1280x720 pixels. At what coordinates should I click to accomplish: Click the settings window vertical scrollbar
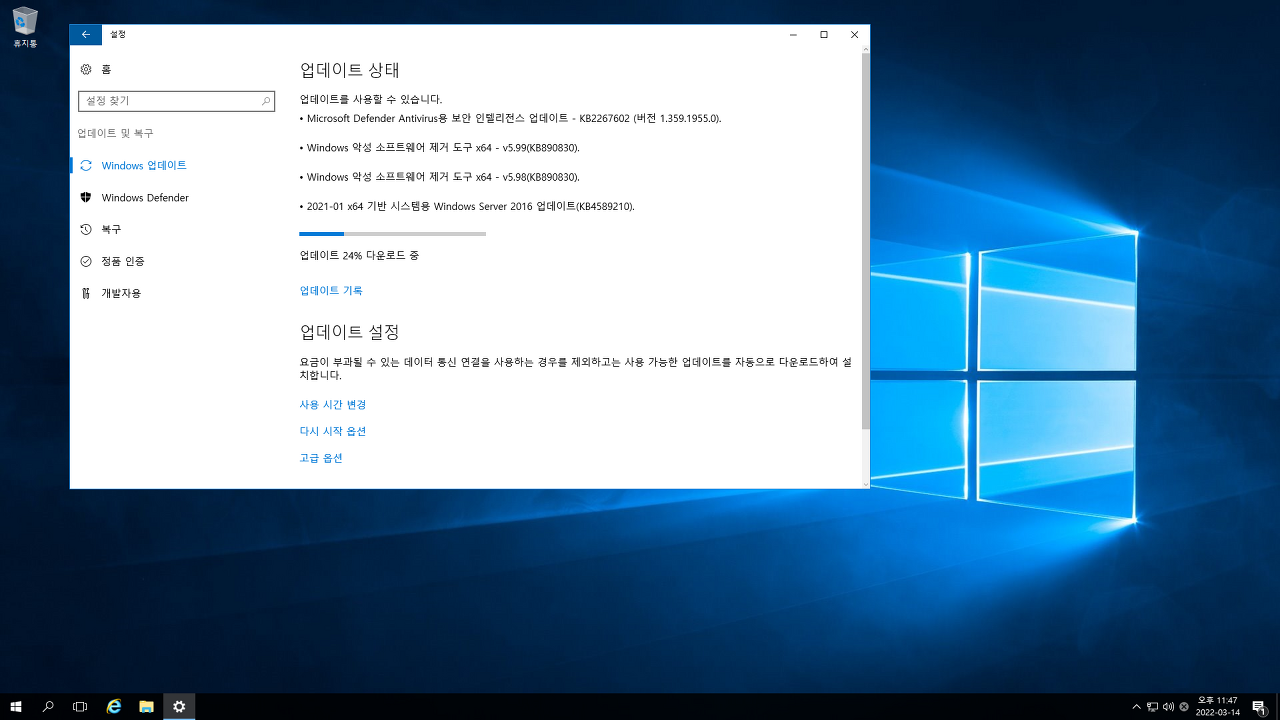866,241
